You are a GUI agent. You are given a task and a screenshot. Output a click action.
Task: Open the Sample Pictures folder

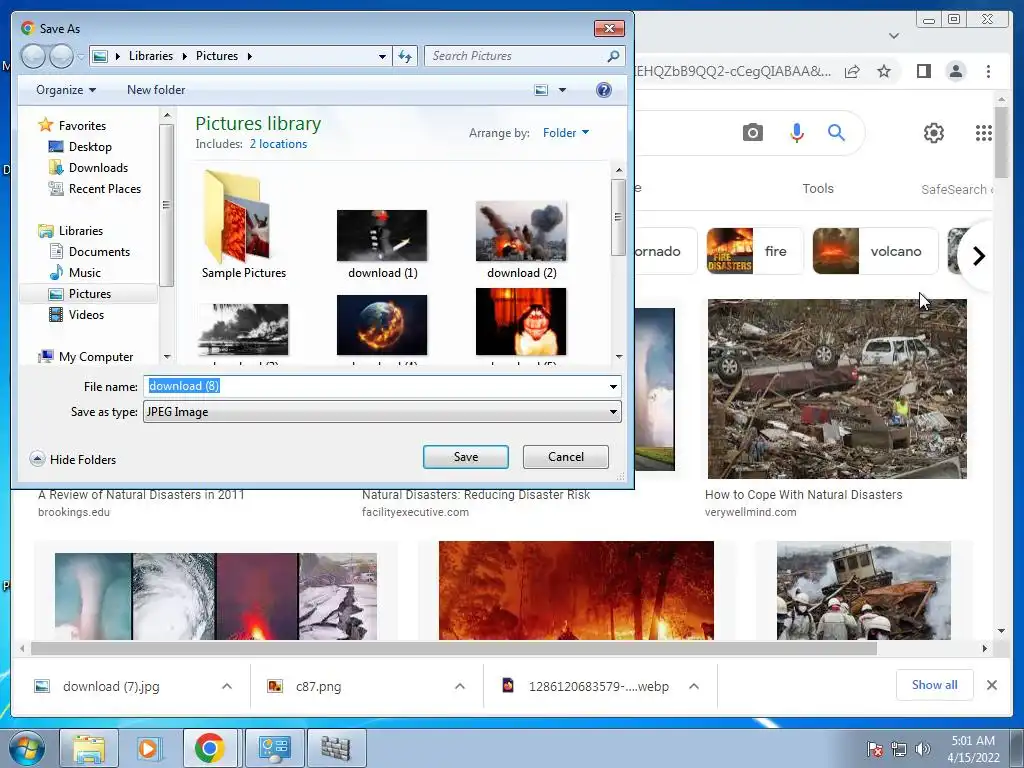(244, 225)
